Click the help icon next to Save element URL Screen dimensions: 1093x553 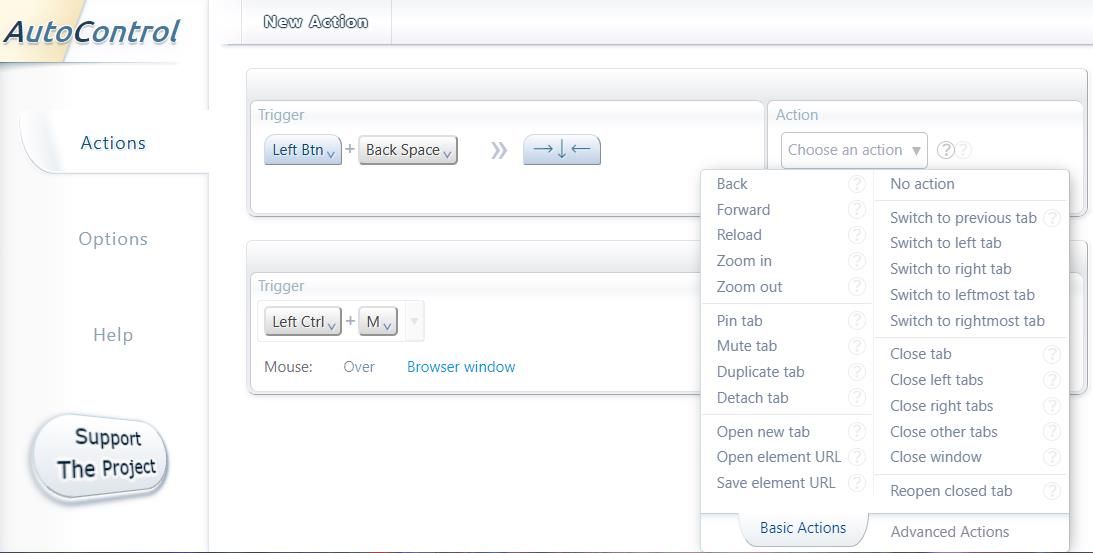click(x=857, y=483)
